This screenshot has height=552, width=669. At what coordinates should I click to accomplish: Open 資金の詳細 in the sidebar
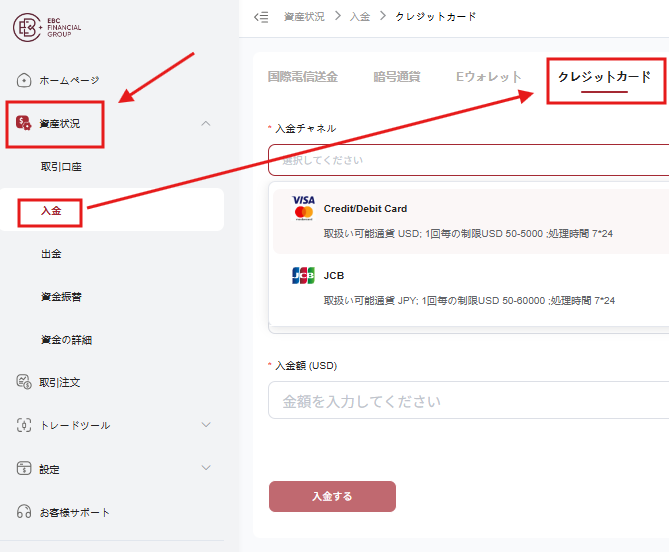tap(66, 340)
